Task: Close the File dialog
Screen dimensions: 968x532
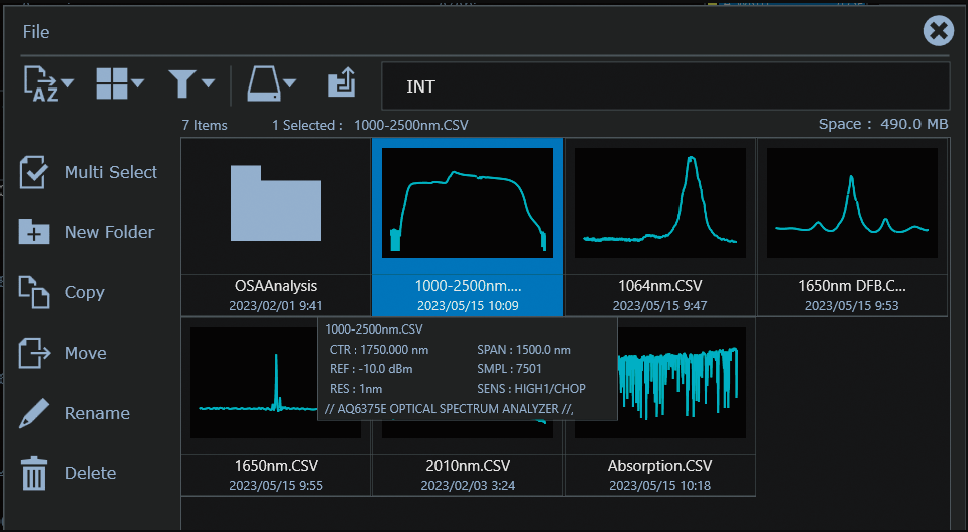Action: [938, 32]
